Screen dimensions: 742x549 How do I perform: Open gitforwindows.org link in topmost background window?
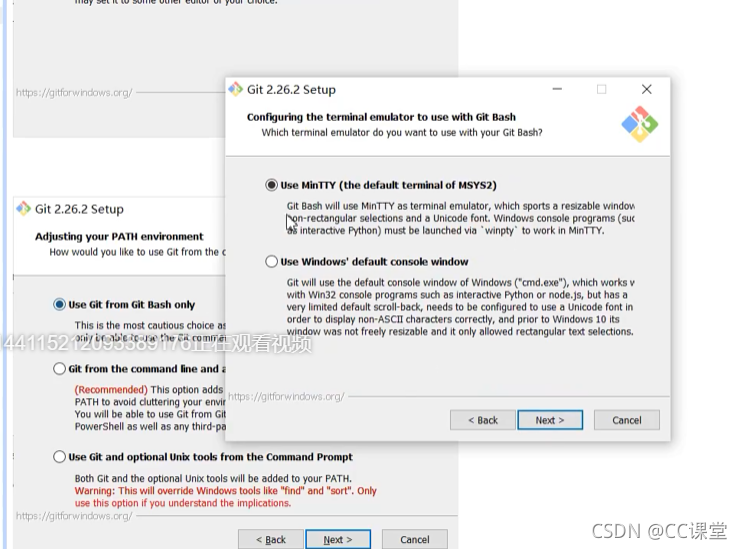(x=74, y=92)
